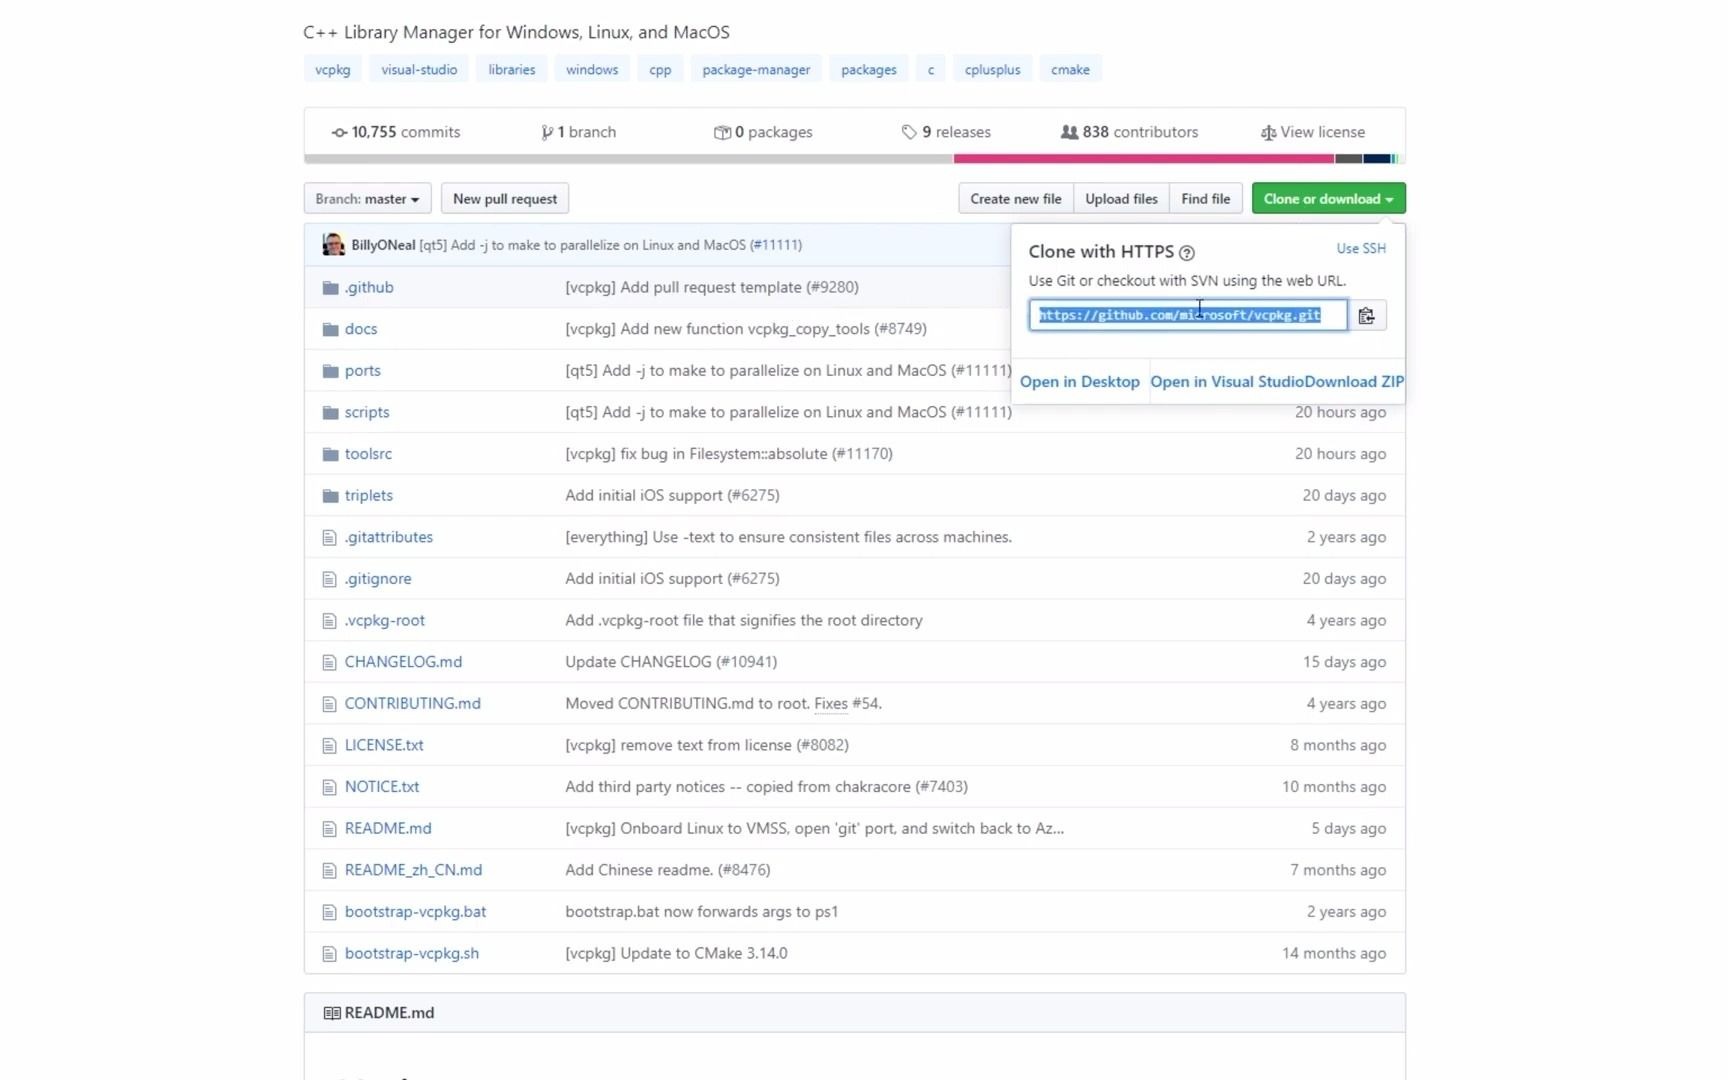This screenshot has width=1728, height=1080.
Task: Open the package-manager topic tag
Action: click(756, 70)
